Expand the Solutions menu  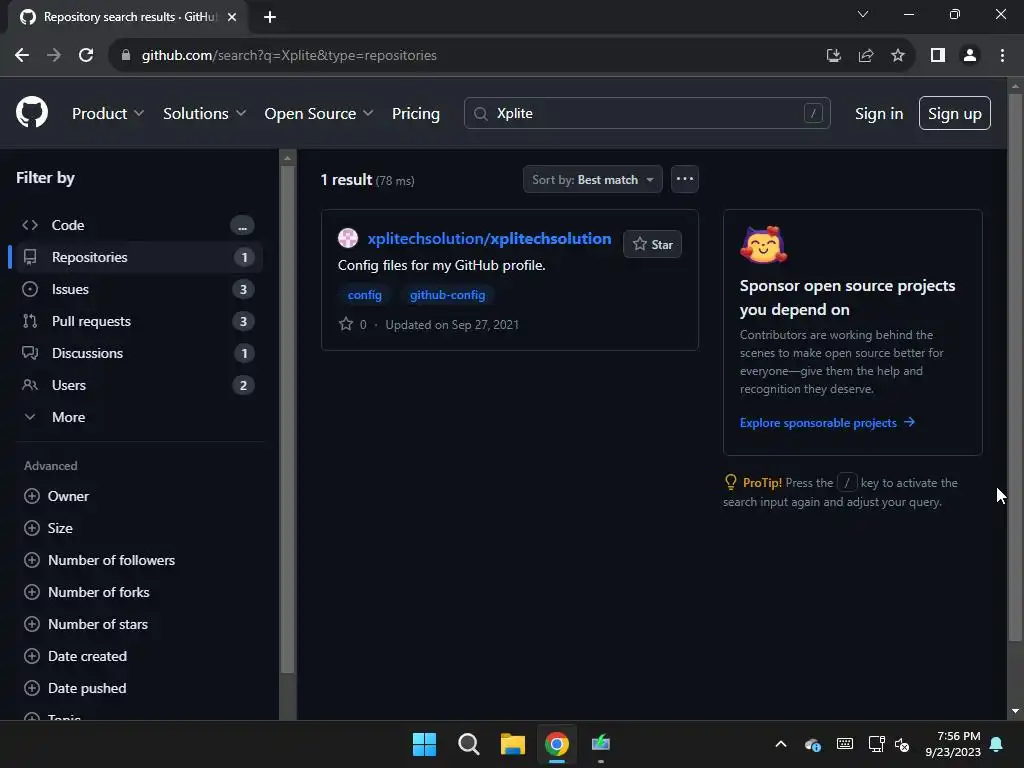pyautogui.click(x=204, y=113)
